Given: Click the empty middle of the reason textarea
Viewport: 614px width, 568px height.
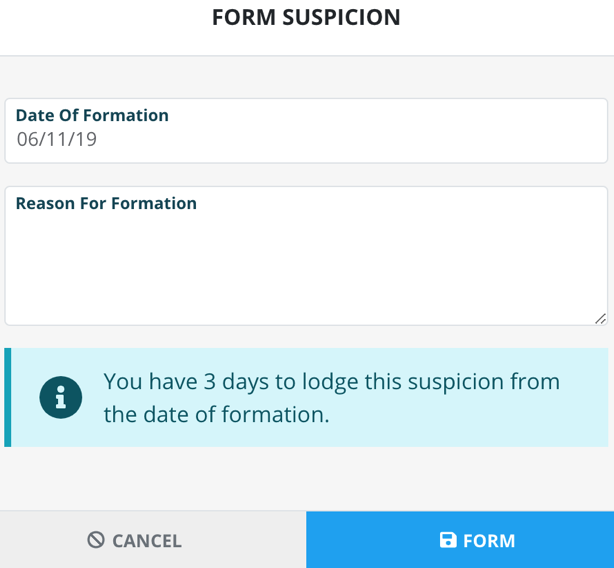Looking at the screenshot, I should tap(306, 270).
